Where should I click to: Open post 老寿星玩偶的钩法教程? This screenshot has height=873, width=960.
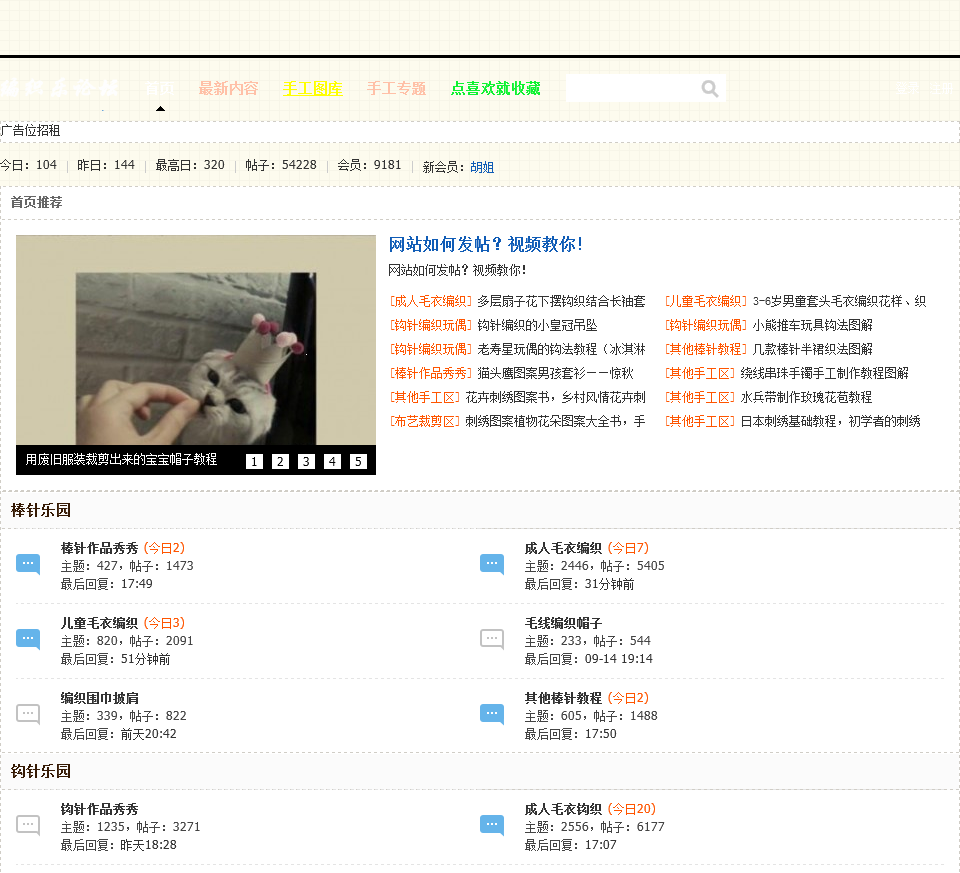[x=561, y=349]
